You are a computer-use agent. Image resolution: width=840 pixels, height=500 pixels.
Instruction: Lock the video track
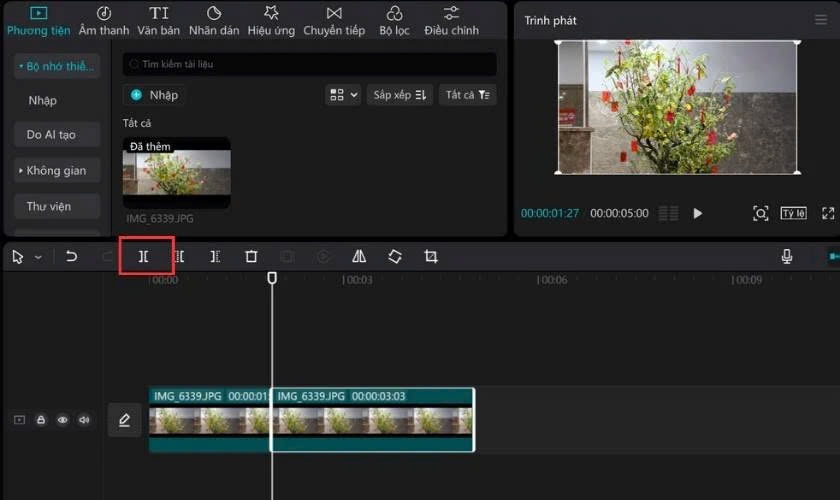tap(41, 420)
